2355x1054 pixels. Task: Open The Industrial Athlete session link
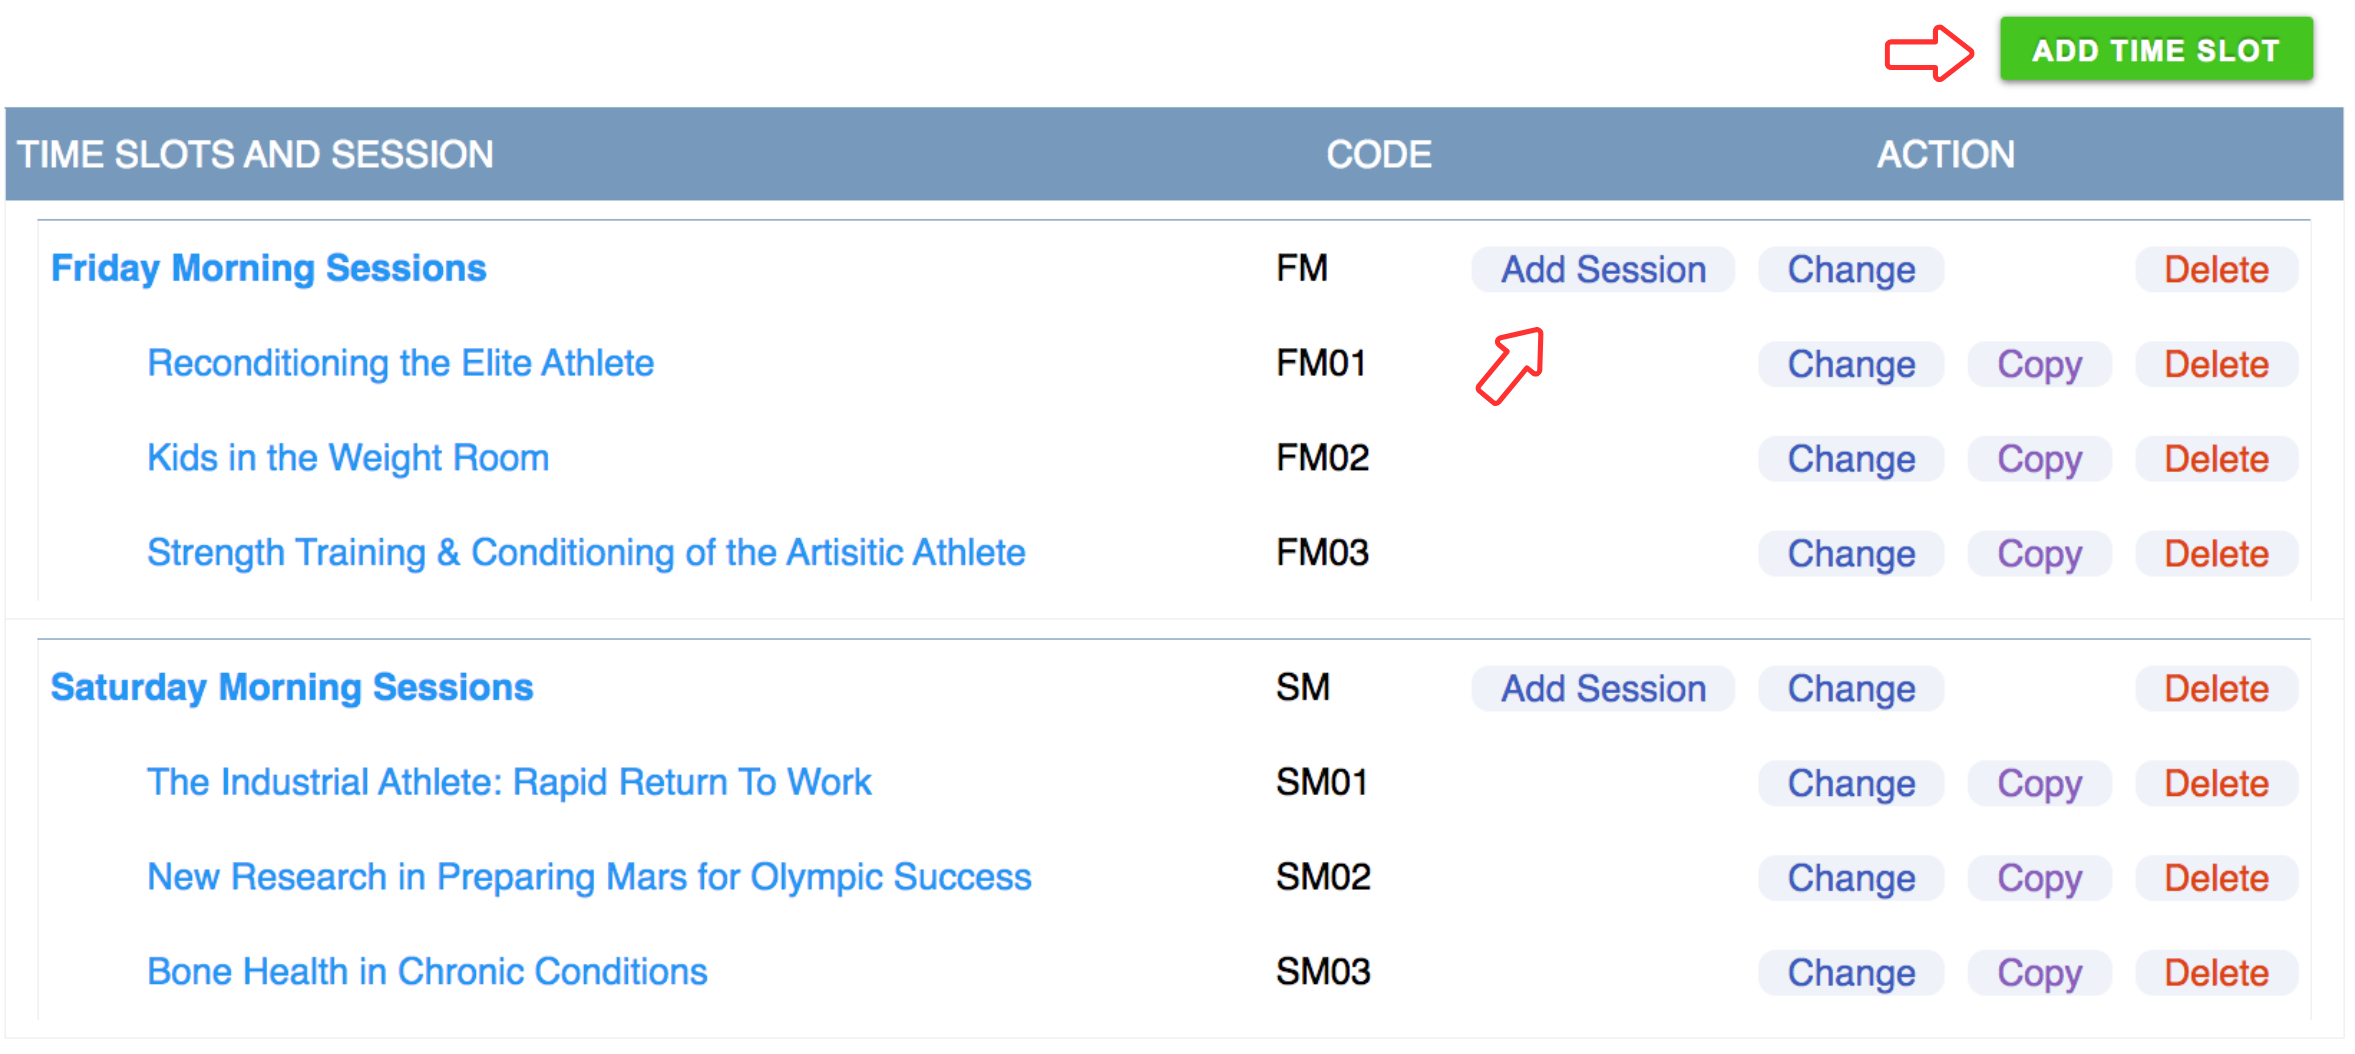click(x=509, y=782)
